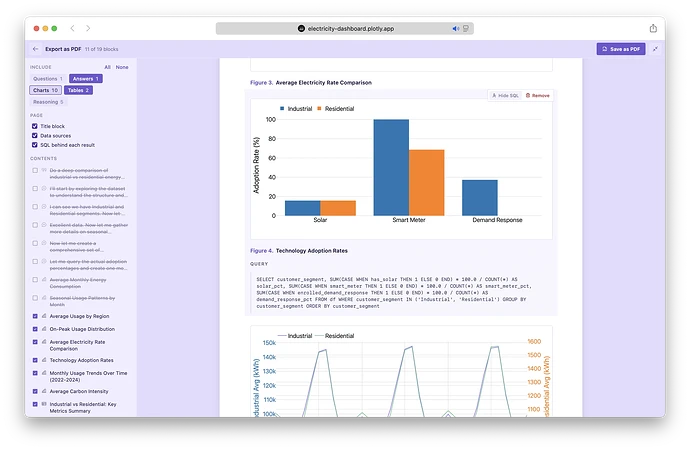Click the back arrow beside Export as PDF
This screenshot has height=449, width=690.
pyautogui.click(x=36, y=49)
